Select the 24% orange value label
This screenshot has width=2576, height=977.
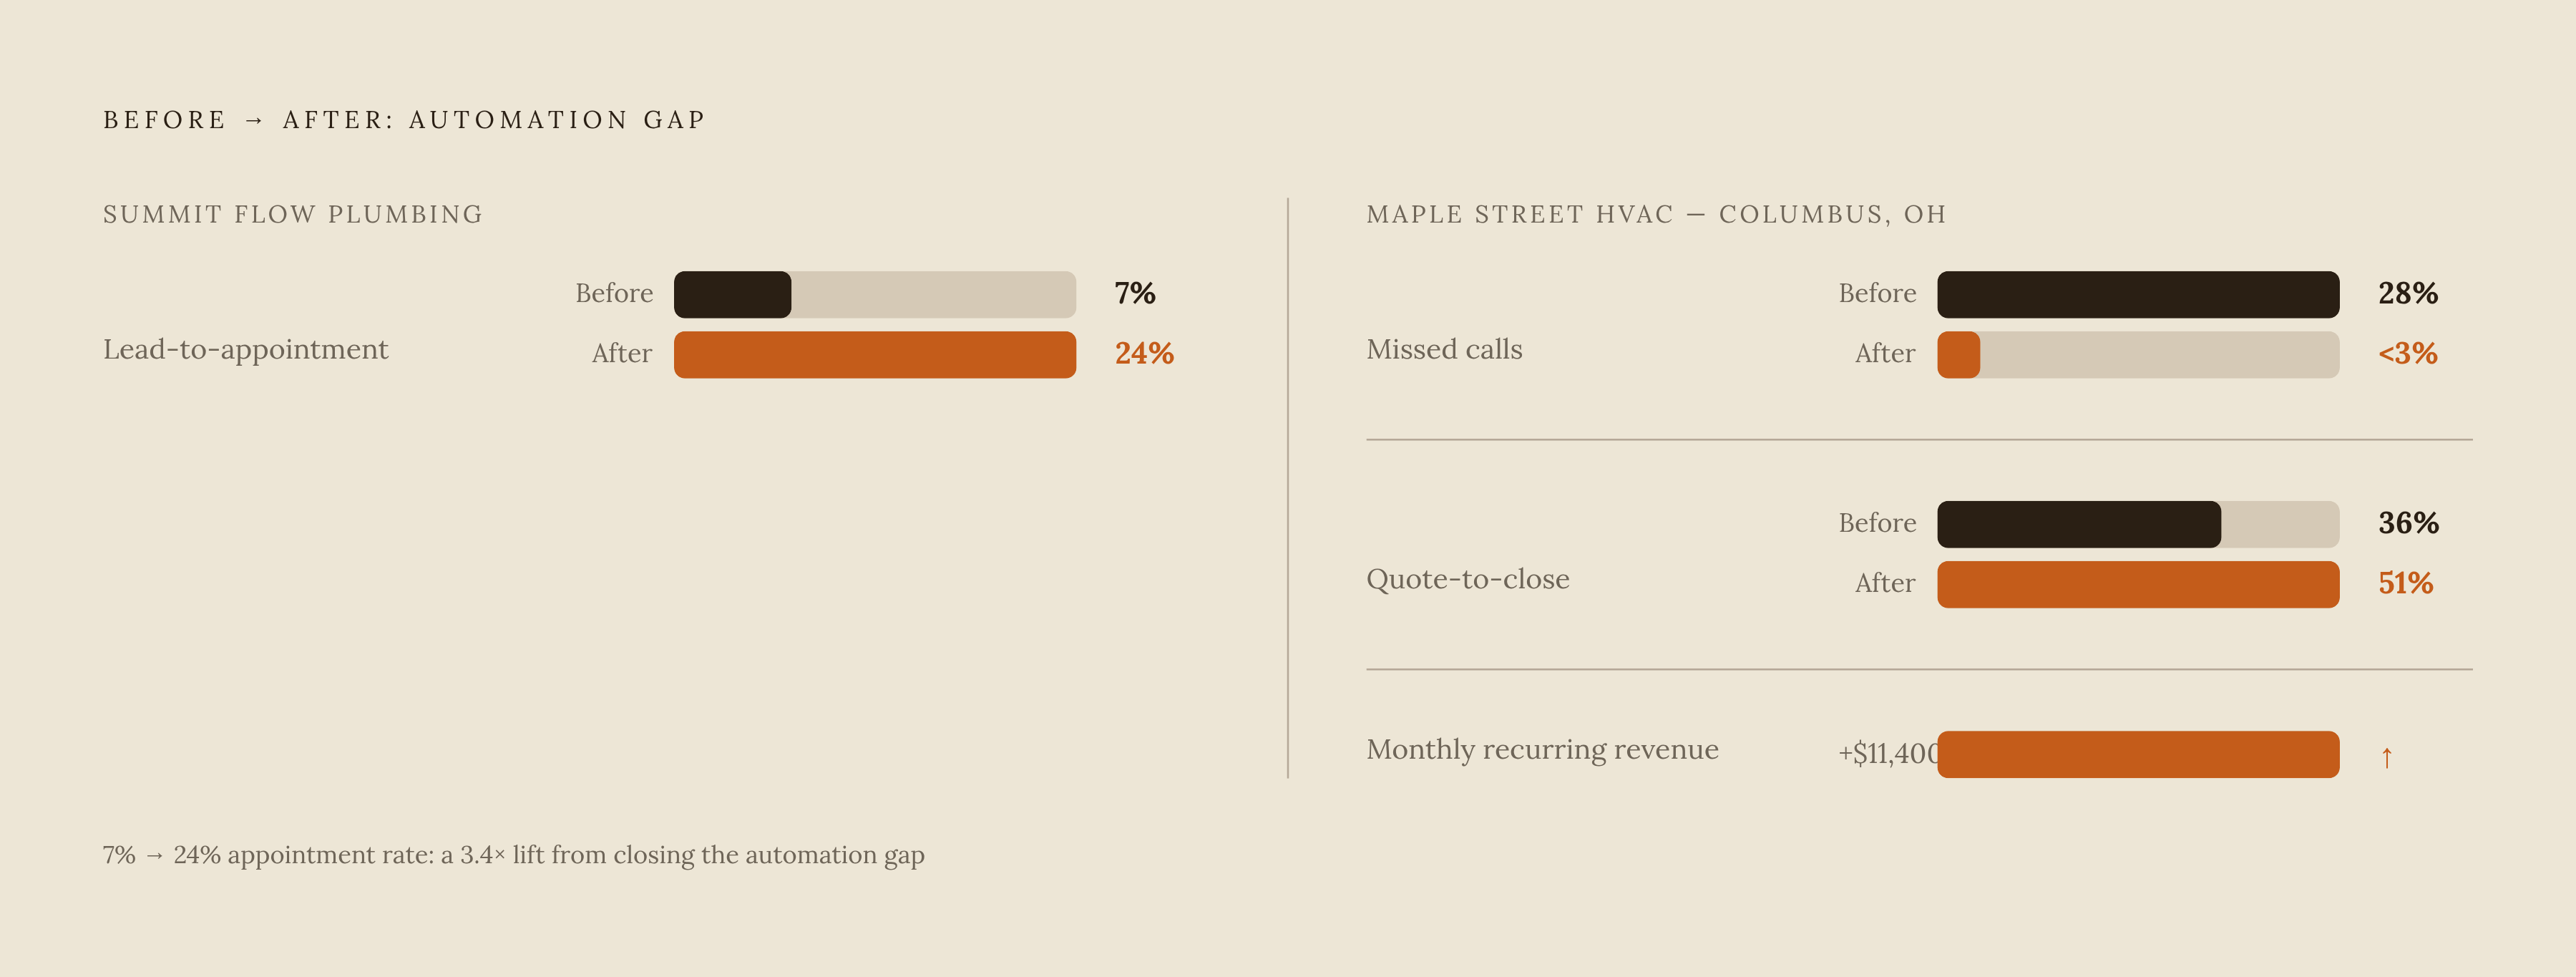point(1144,353)
